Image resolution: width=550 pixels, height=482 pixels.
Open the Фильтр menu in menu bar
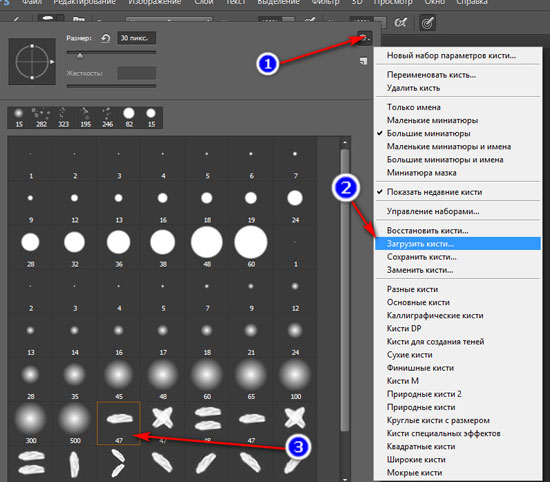point(326,2)
